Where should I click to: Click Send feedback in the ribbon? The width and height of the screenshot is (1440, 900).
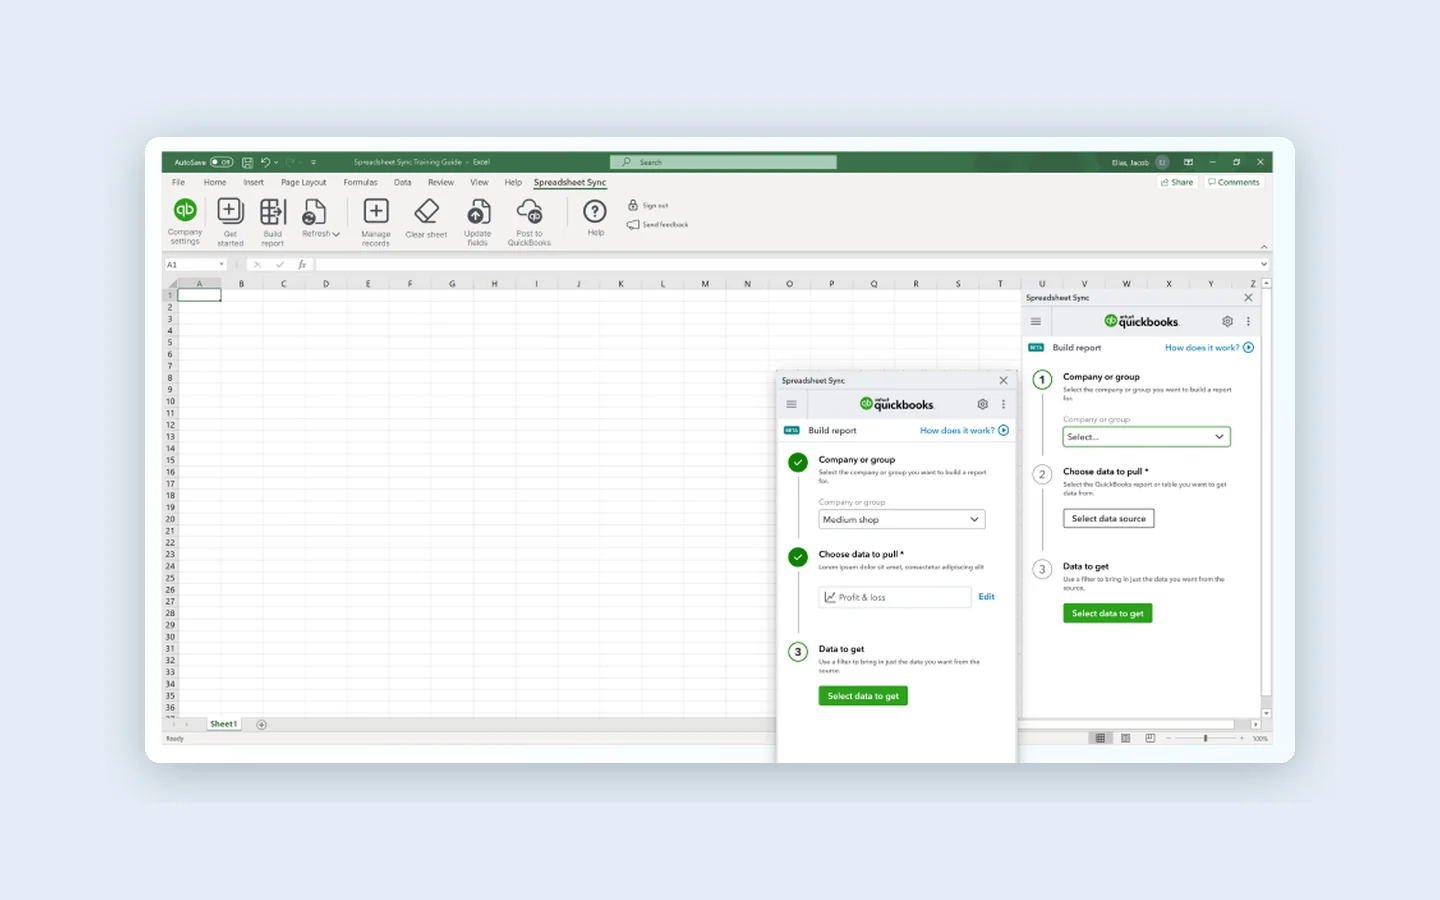coord(657,225)
